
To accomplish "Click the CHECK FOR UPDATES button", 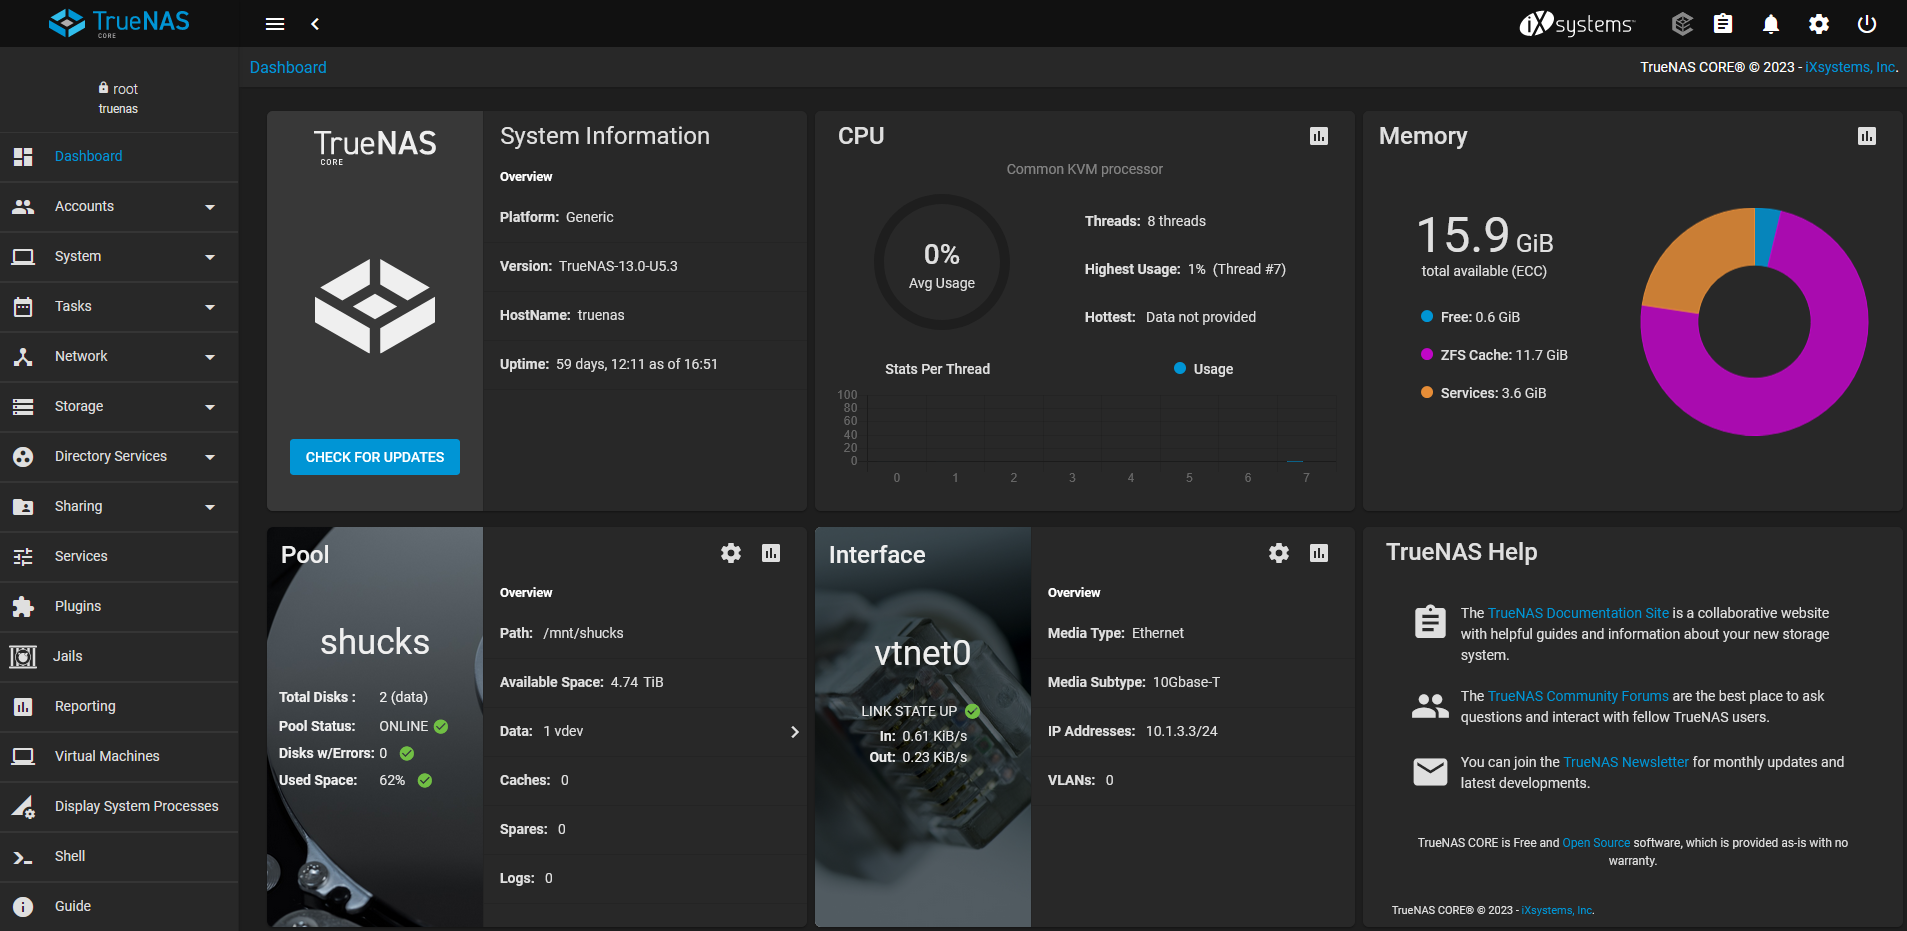I will 374,456.
